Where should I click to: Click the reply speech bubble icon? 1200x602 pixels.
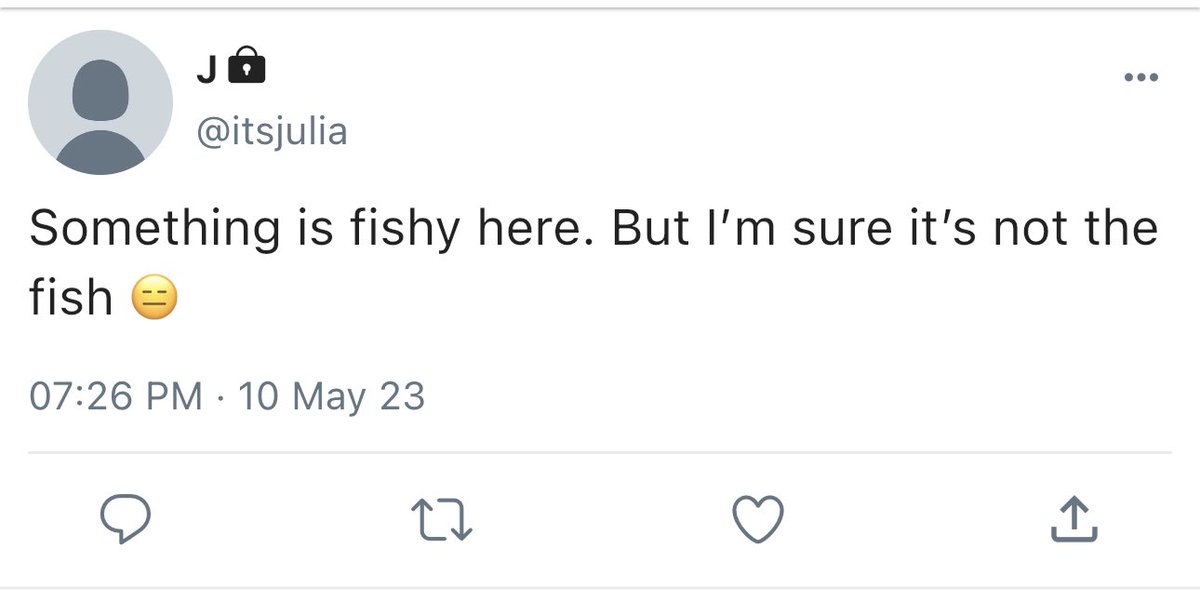(x=125, y=518)
